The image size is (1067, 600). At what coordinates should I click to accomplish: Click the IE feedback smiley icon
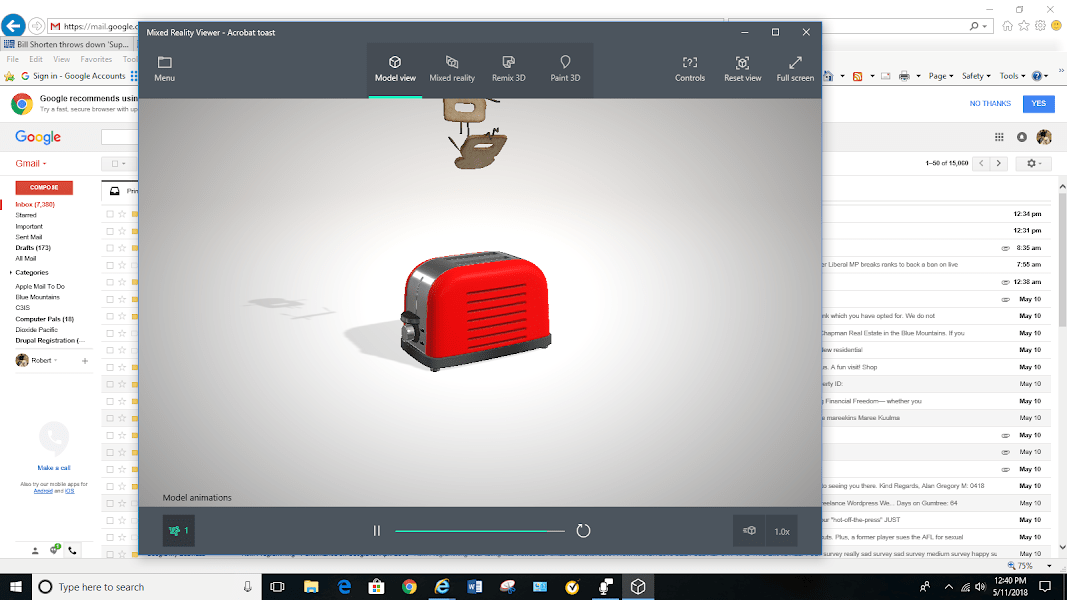click(x=1056, y=26)
